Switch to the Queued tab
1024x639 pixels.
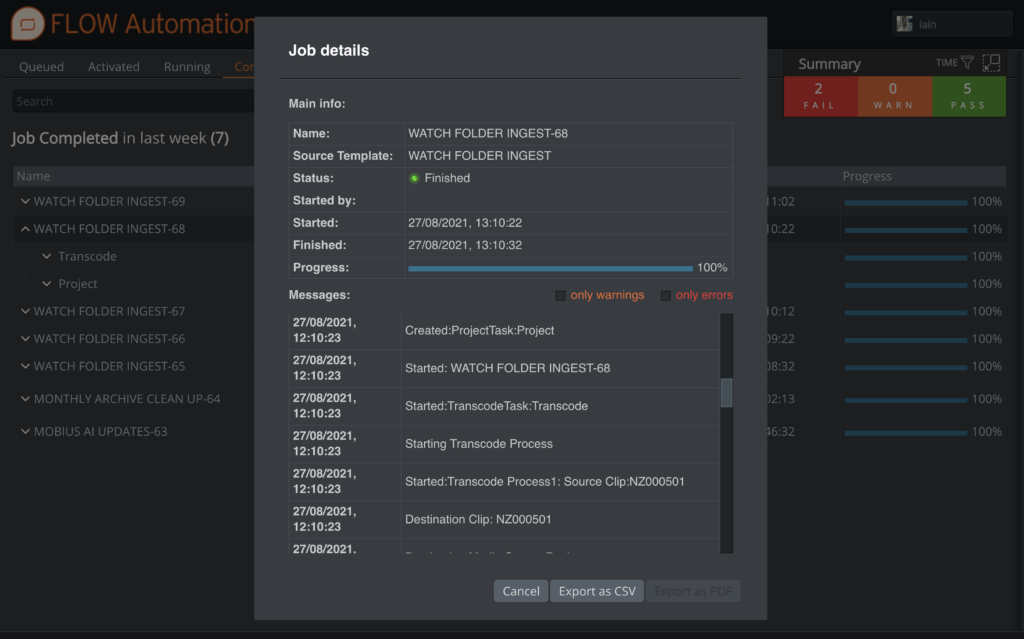[x=41, y=67]
